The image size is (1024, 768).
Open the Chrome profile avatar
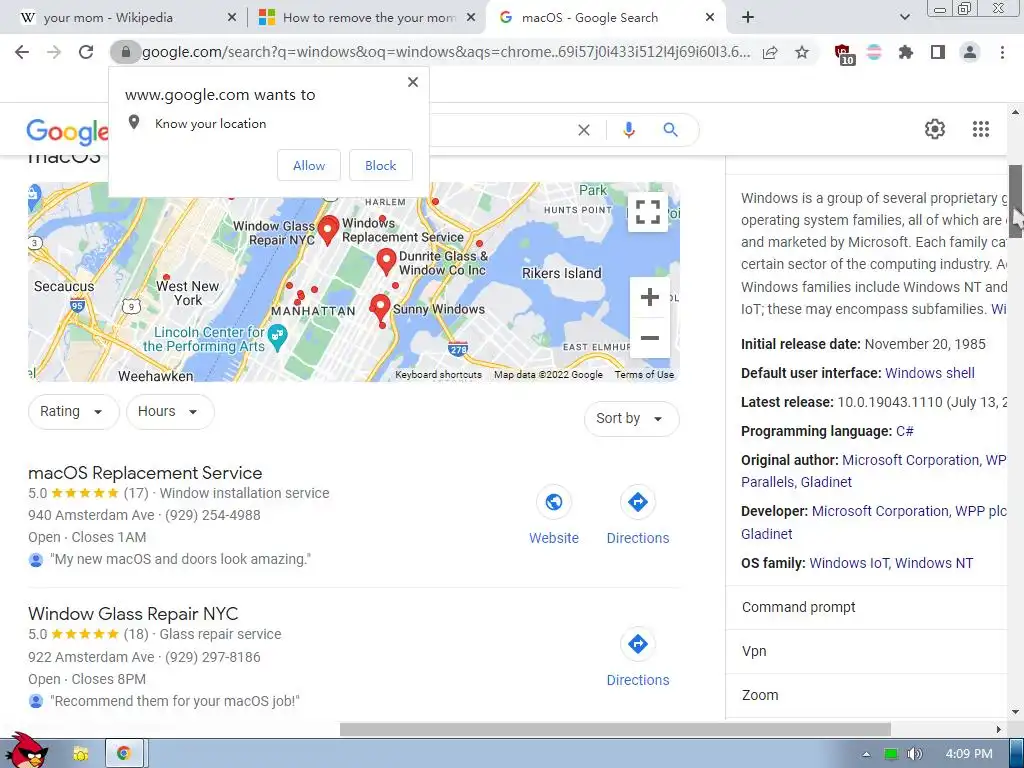[x=970, y=52]
